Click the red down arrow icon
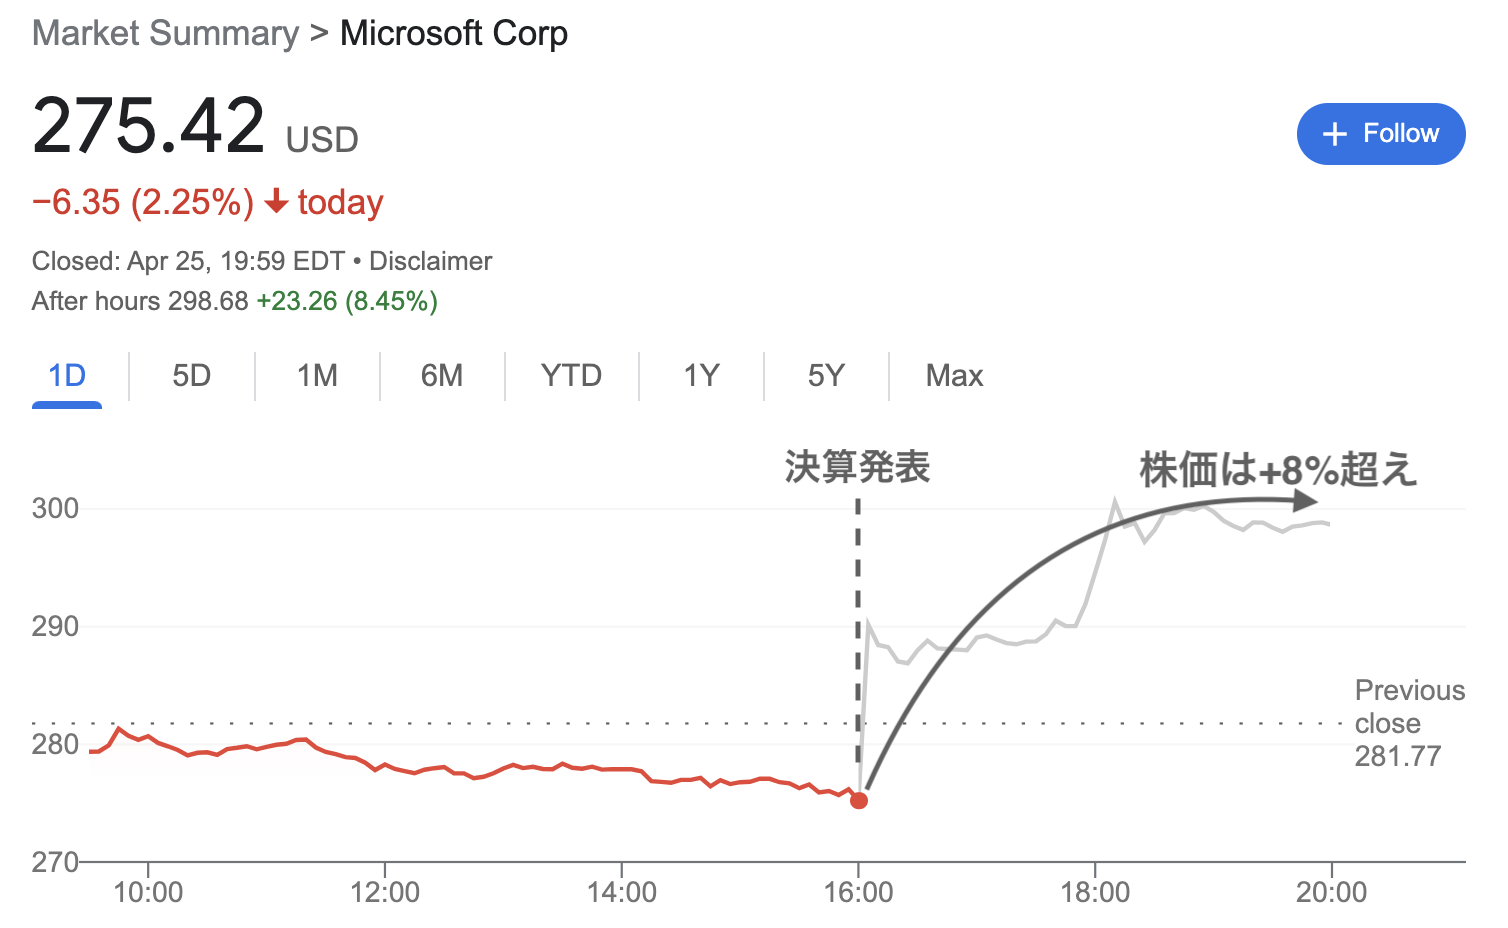The image size is (1508, 928). 276,203
